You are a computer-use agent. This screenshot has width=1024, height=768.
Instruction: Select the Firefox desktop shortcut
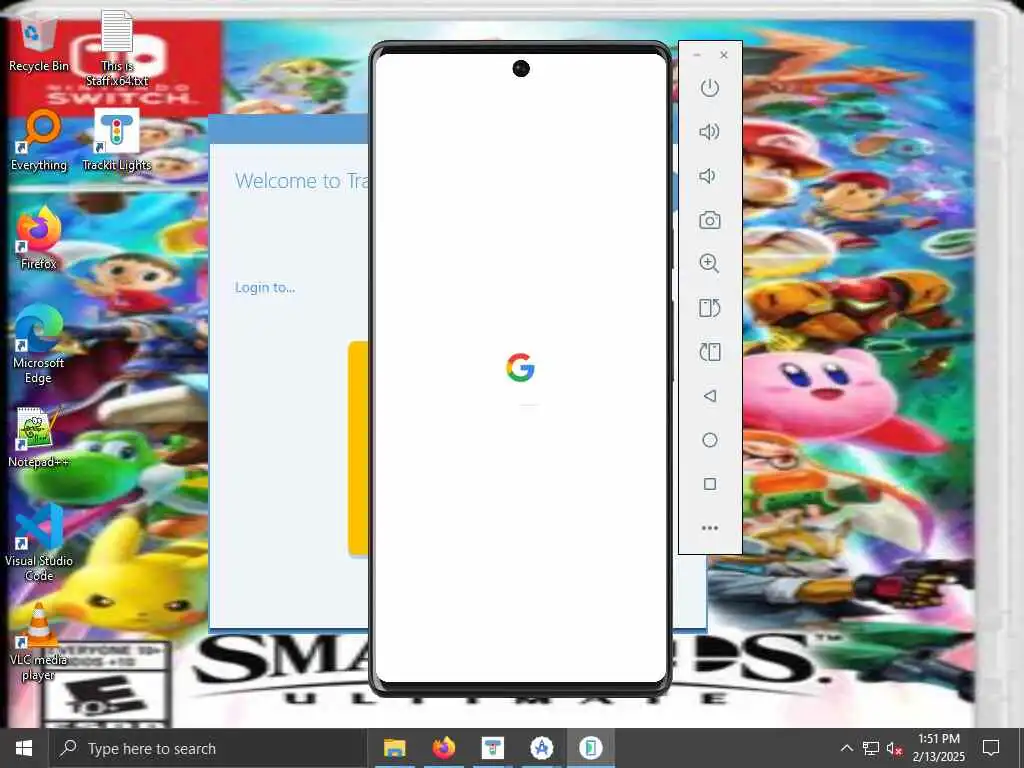(39, 239)
